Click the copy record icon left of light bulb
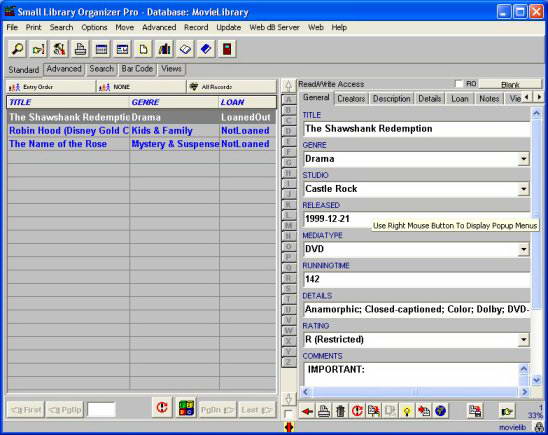Viewport: 548px width, 435px height. point(390,411)
